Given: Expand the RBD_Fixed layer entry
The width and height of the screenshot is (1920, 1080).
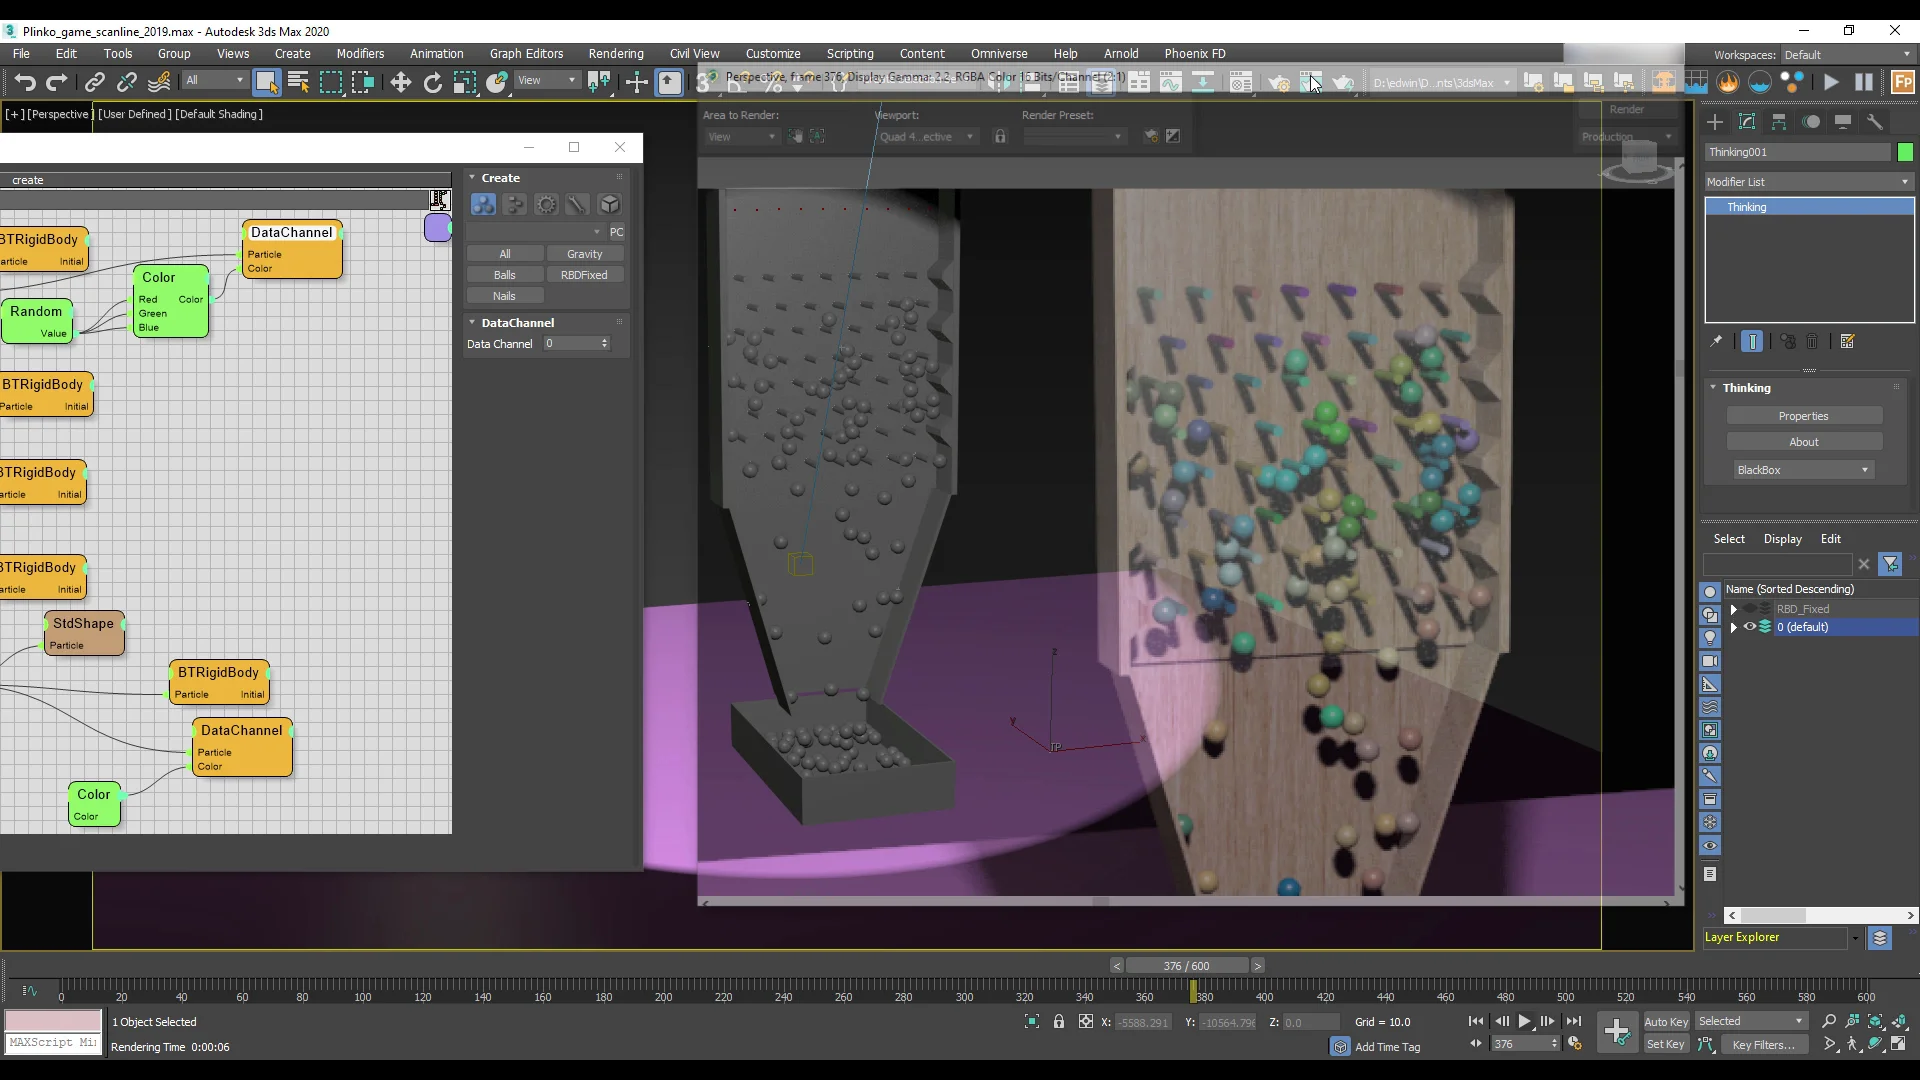Looking at the screenshot, I should click(1734, 609).
